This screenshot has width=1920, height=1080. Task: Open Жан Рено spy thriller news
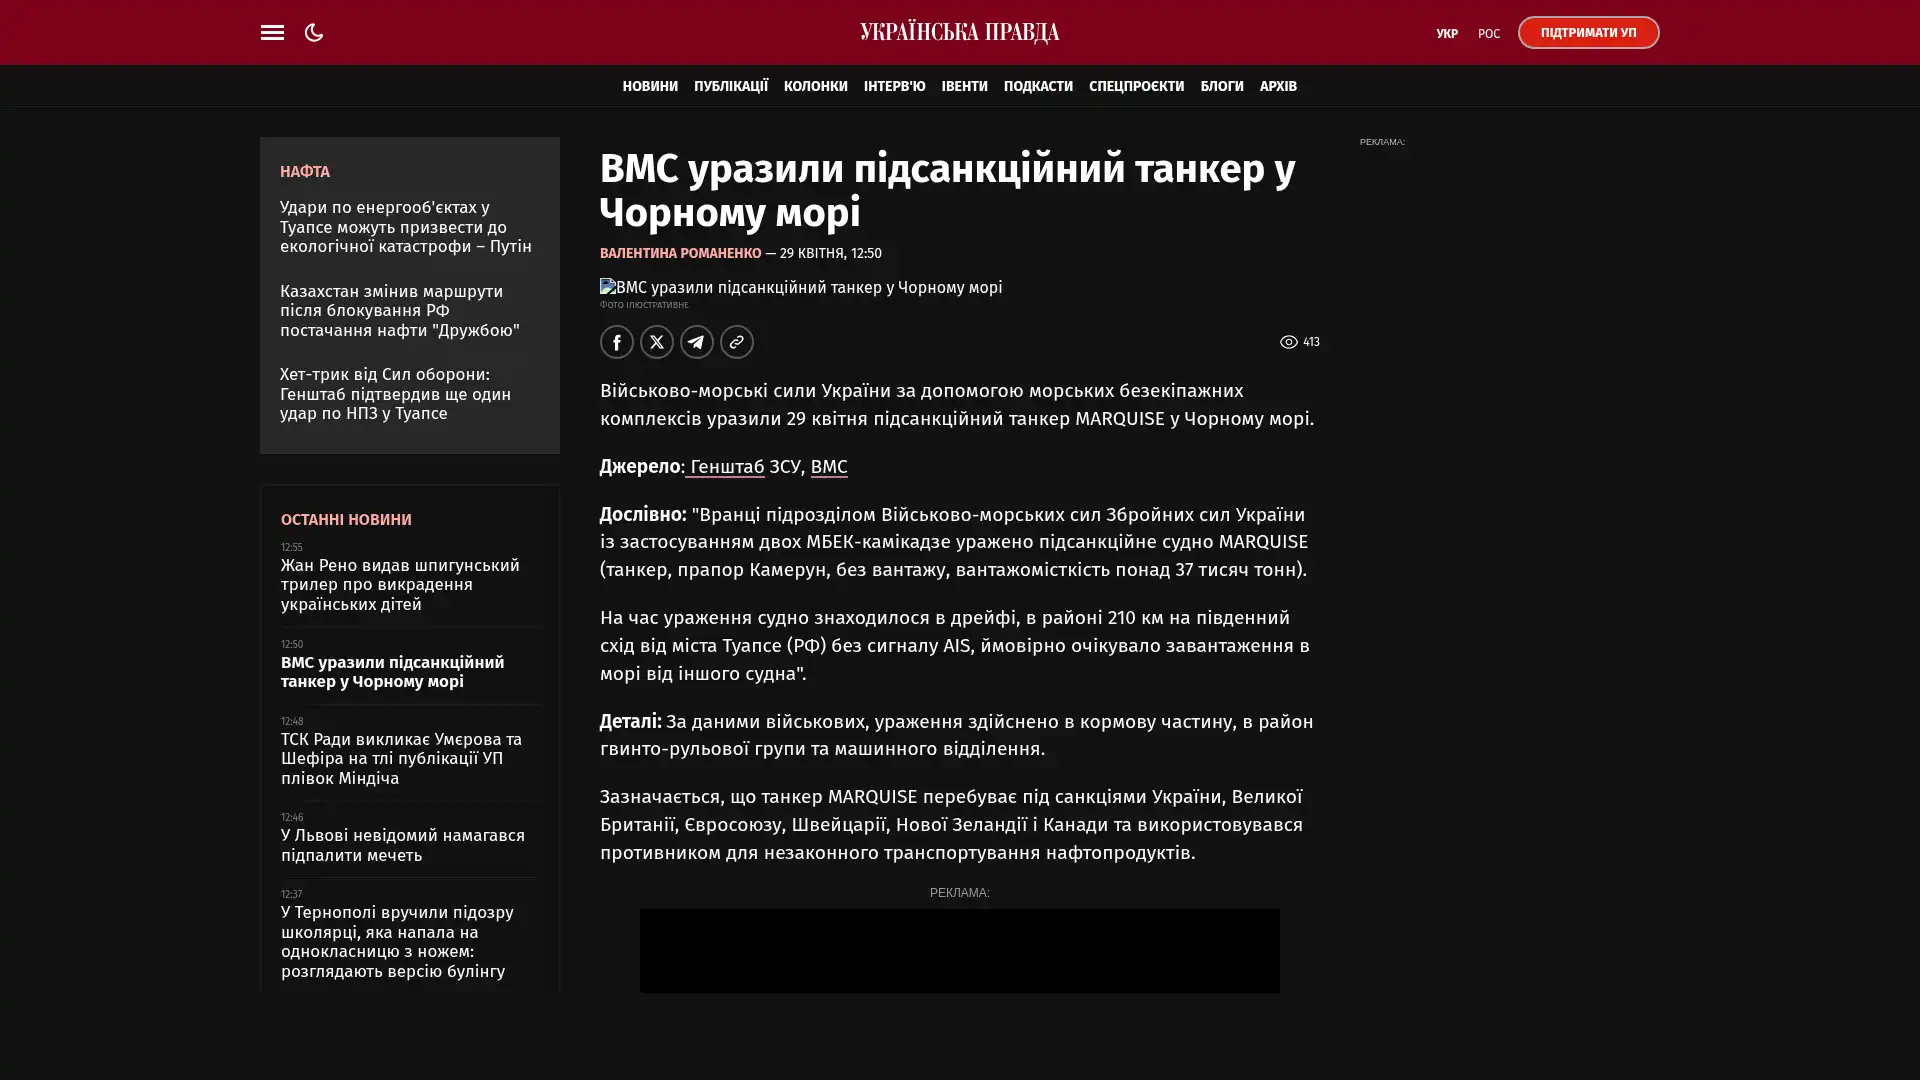point(400,585)
